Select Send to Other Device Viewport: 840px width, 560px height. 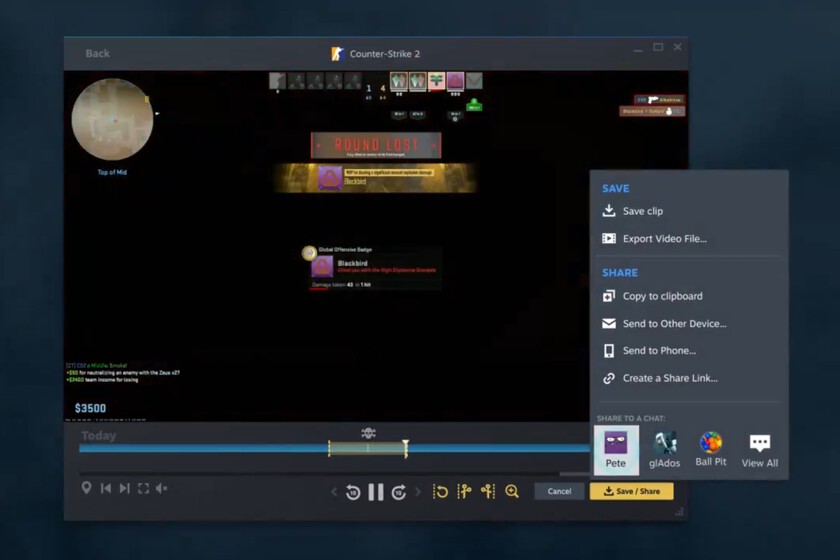click(664, 324)
